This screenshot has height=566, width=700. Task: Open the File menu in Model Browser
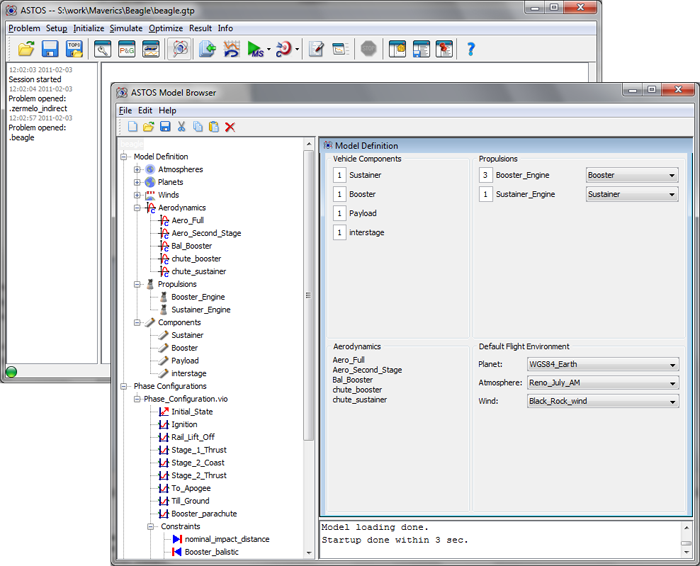125,110
